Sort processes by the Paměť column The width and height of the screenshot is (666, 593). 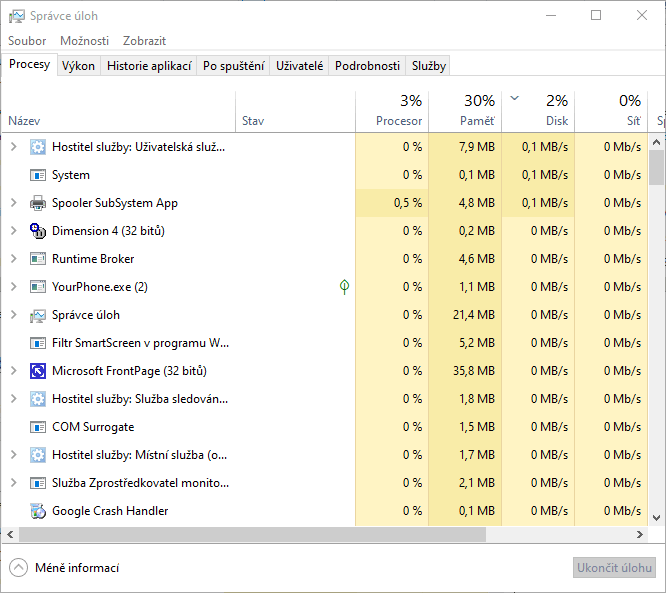pos(465,111)
